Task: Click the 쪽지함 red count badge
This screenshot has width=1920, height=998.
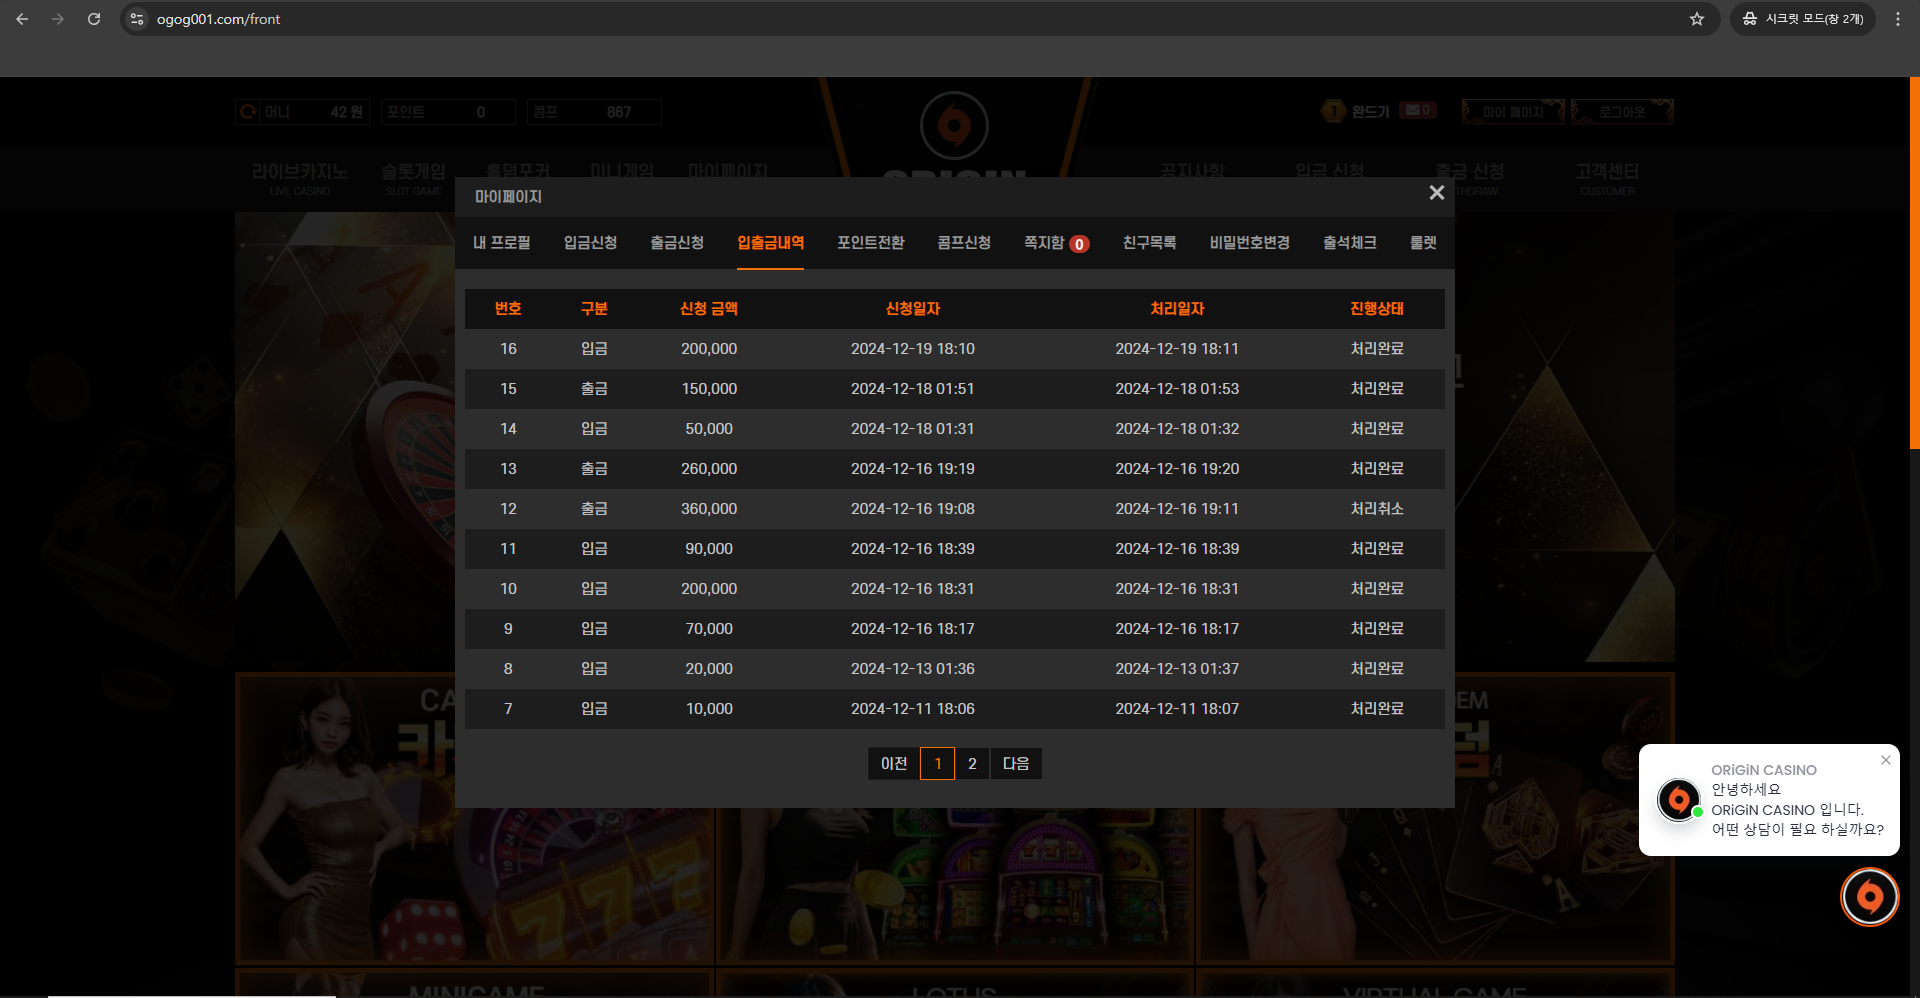Action: [1079, 244]
